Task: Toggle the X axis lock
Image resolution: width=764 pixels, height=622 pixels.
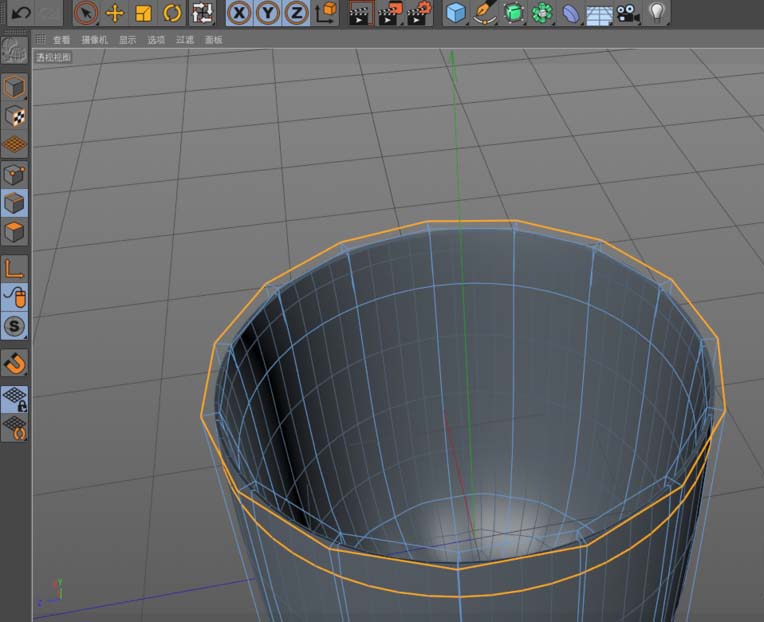Action: click(x=239, y=13)
